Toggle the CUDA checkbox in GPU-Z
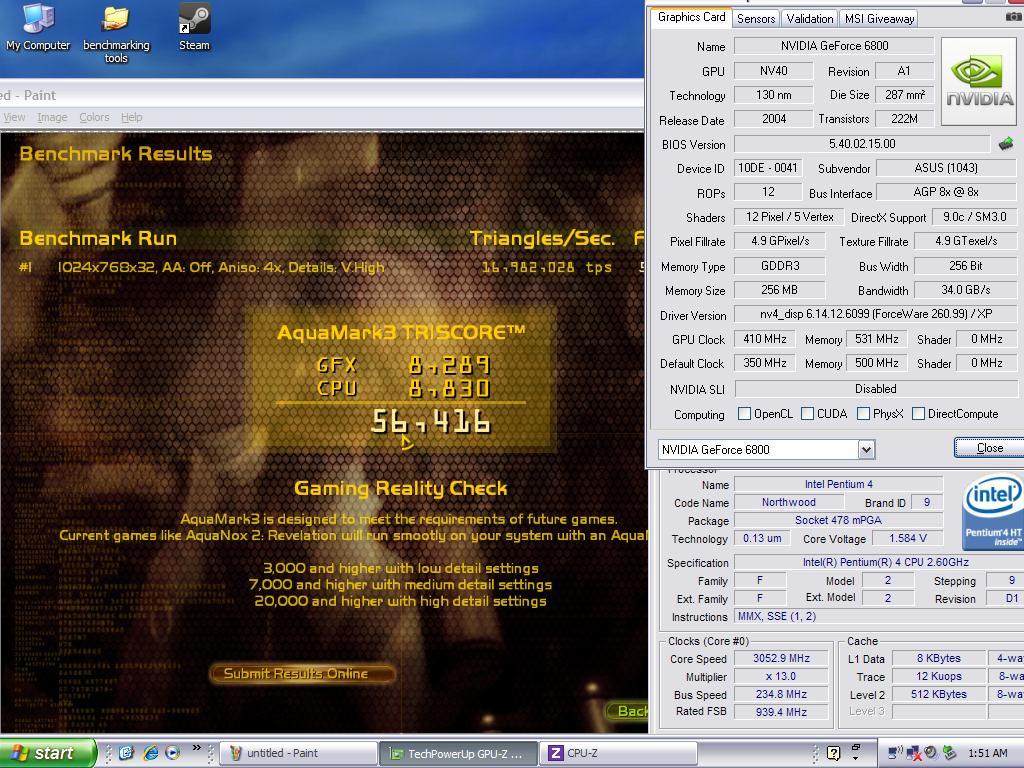The image size is (1024, 768). pyautogui.click(x=807, y=413)
